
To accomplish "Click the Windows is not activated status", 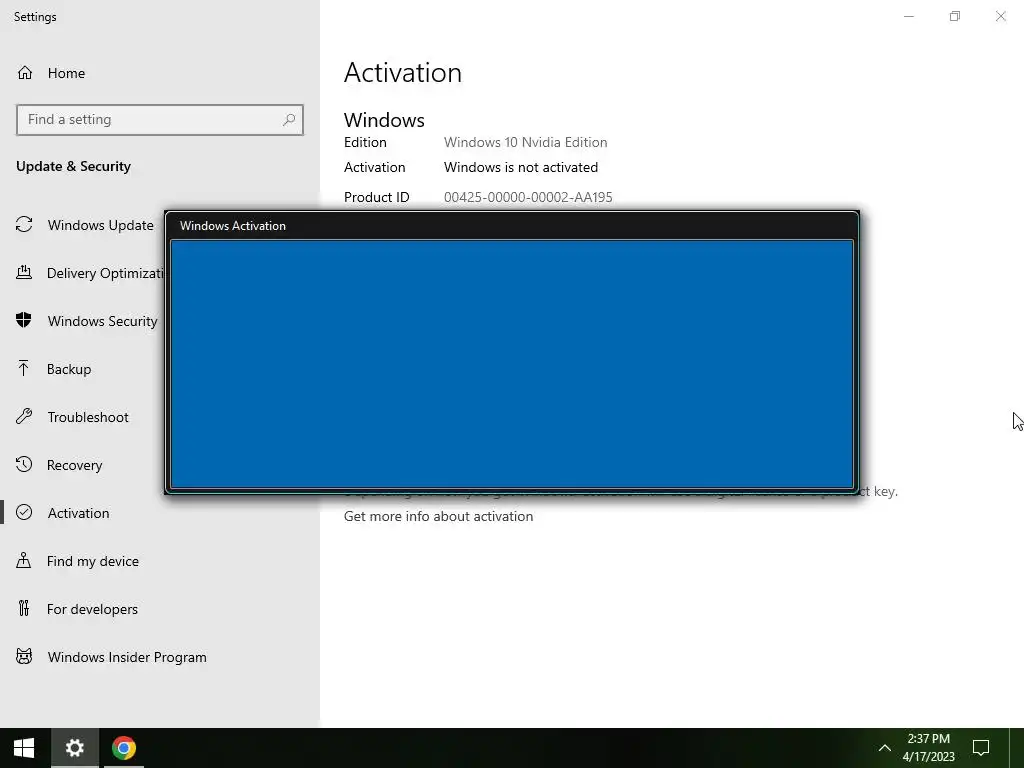I will pos(520,167).
